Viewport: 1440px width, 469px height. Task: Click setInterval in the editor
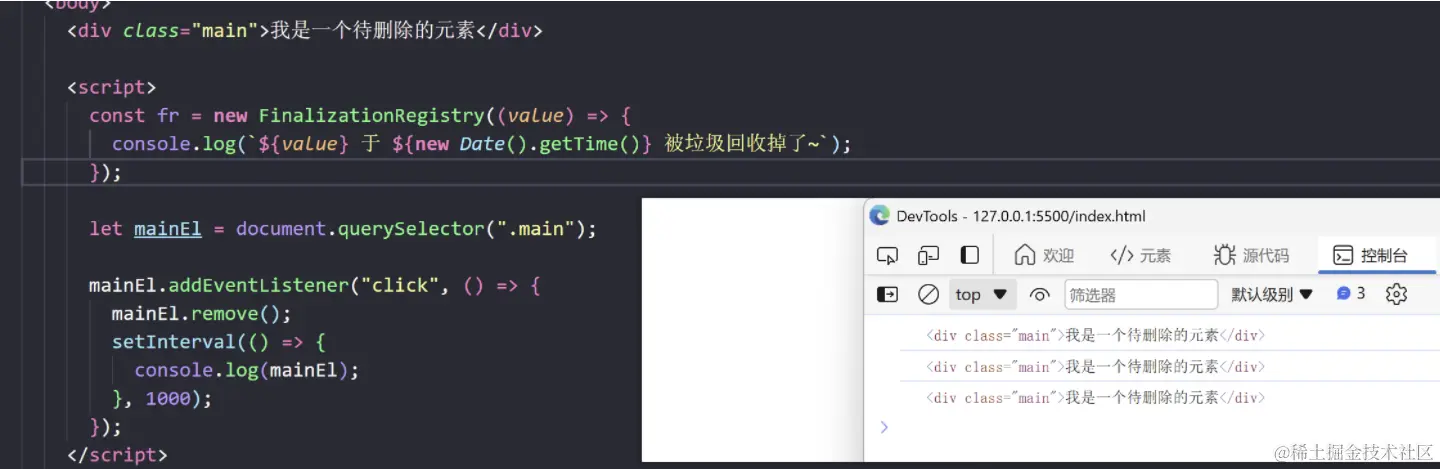[162, 342]
